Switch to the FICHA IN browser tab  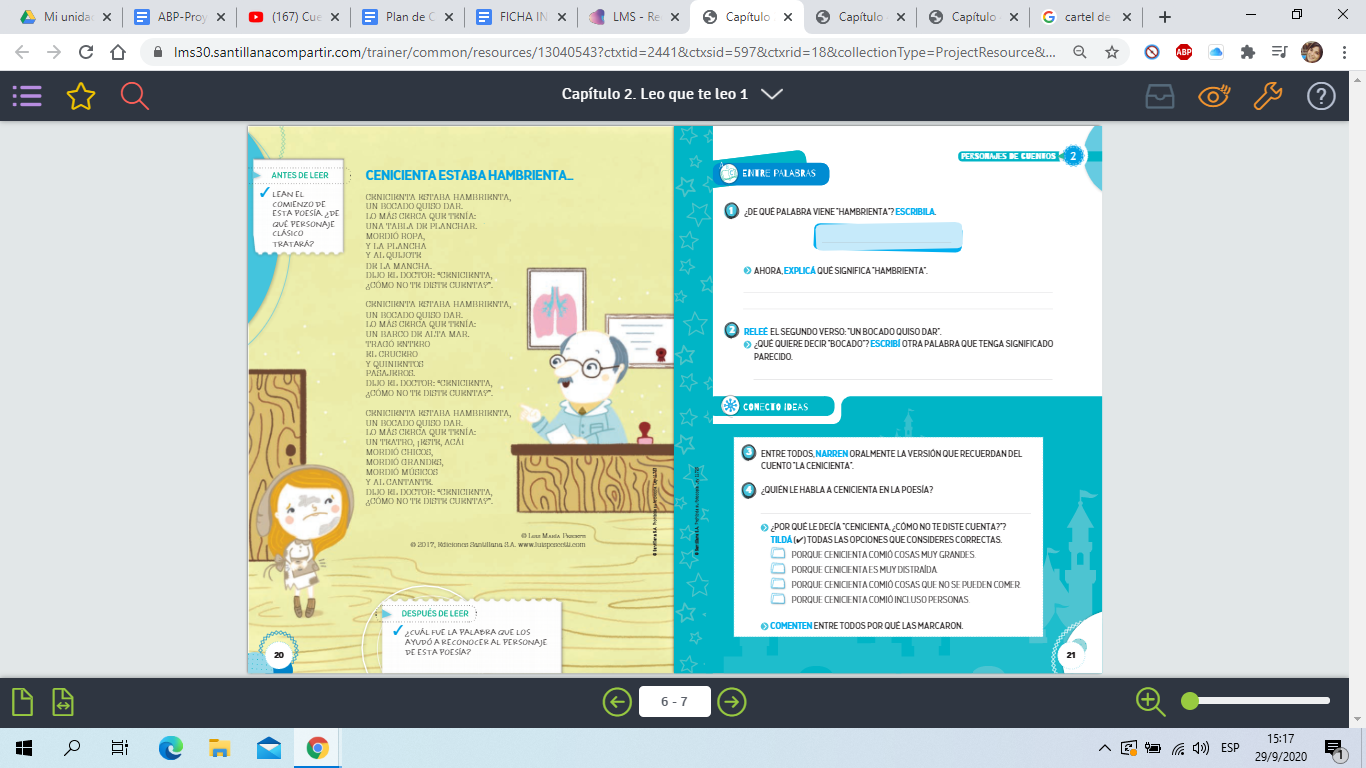(522, 17)
